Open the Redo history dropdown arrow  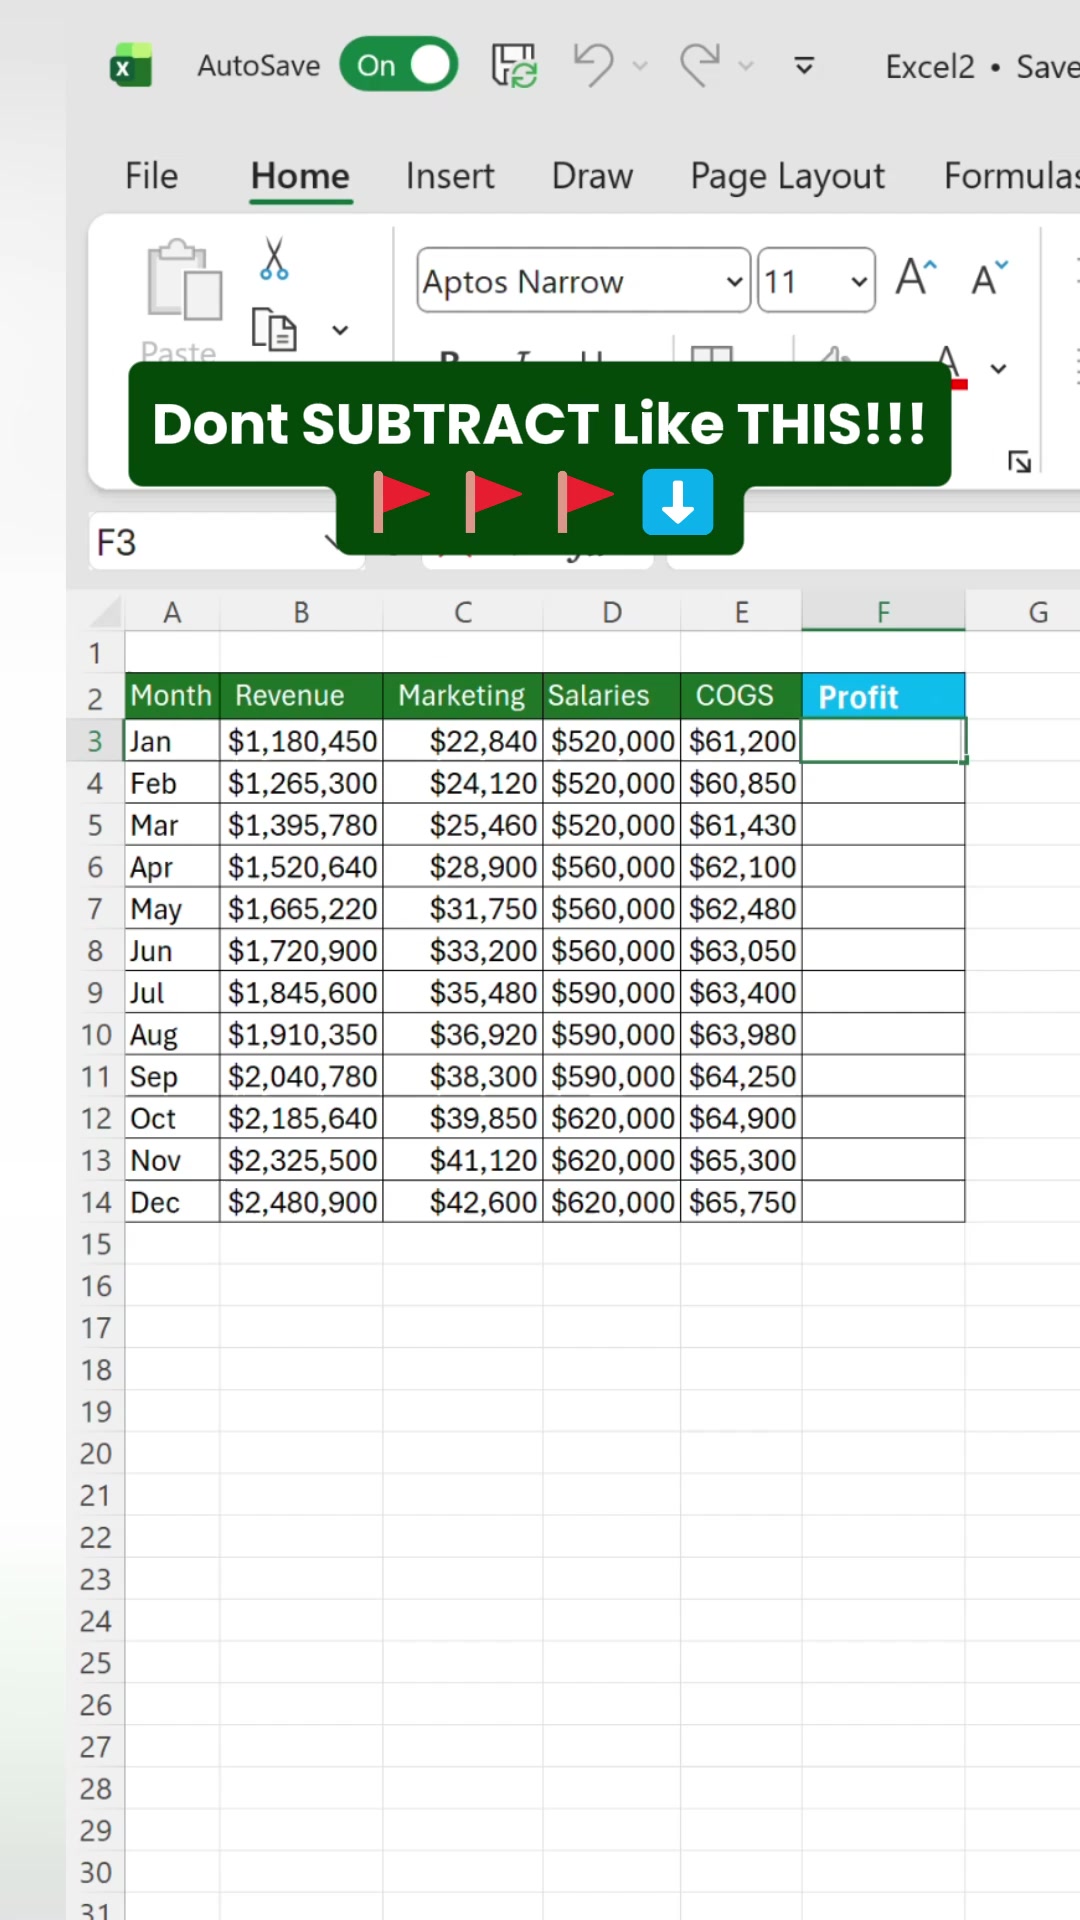coord(746,67)
